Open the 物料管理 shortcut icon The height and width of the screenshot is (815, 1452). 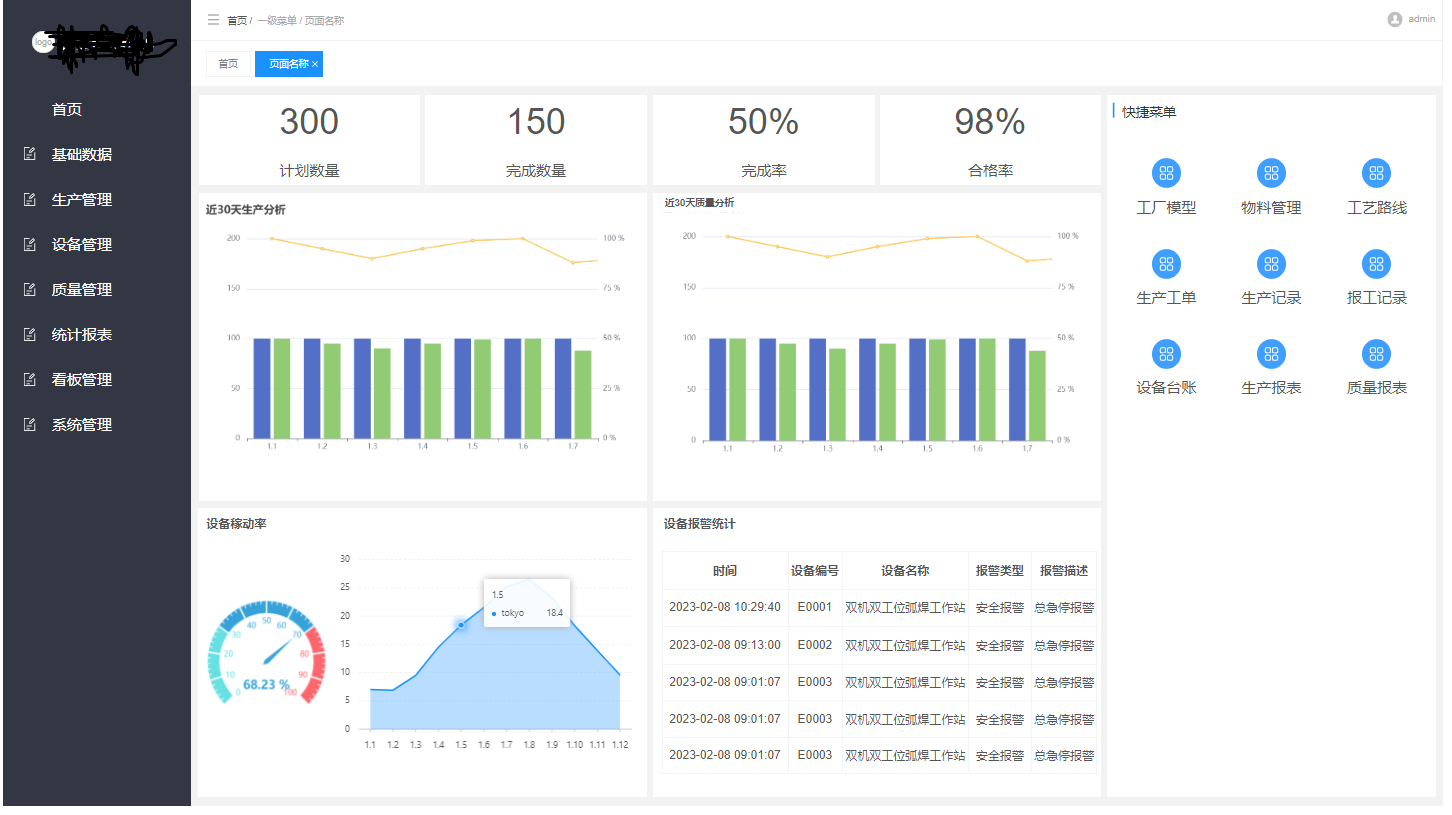coord(1271,173)
